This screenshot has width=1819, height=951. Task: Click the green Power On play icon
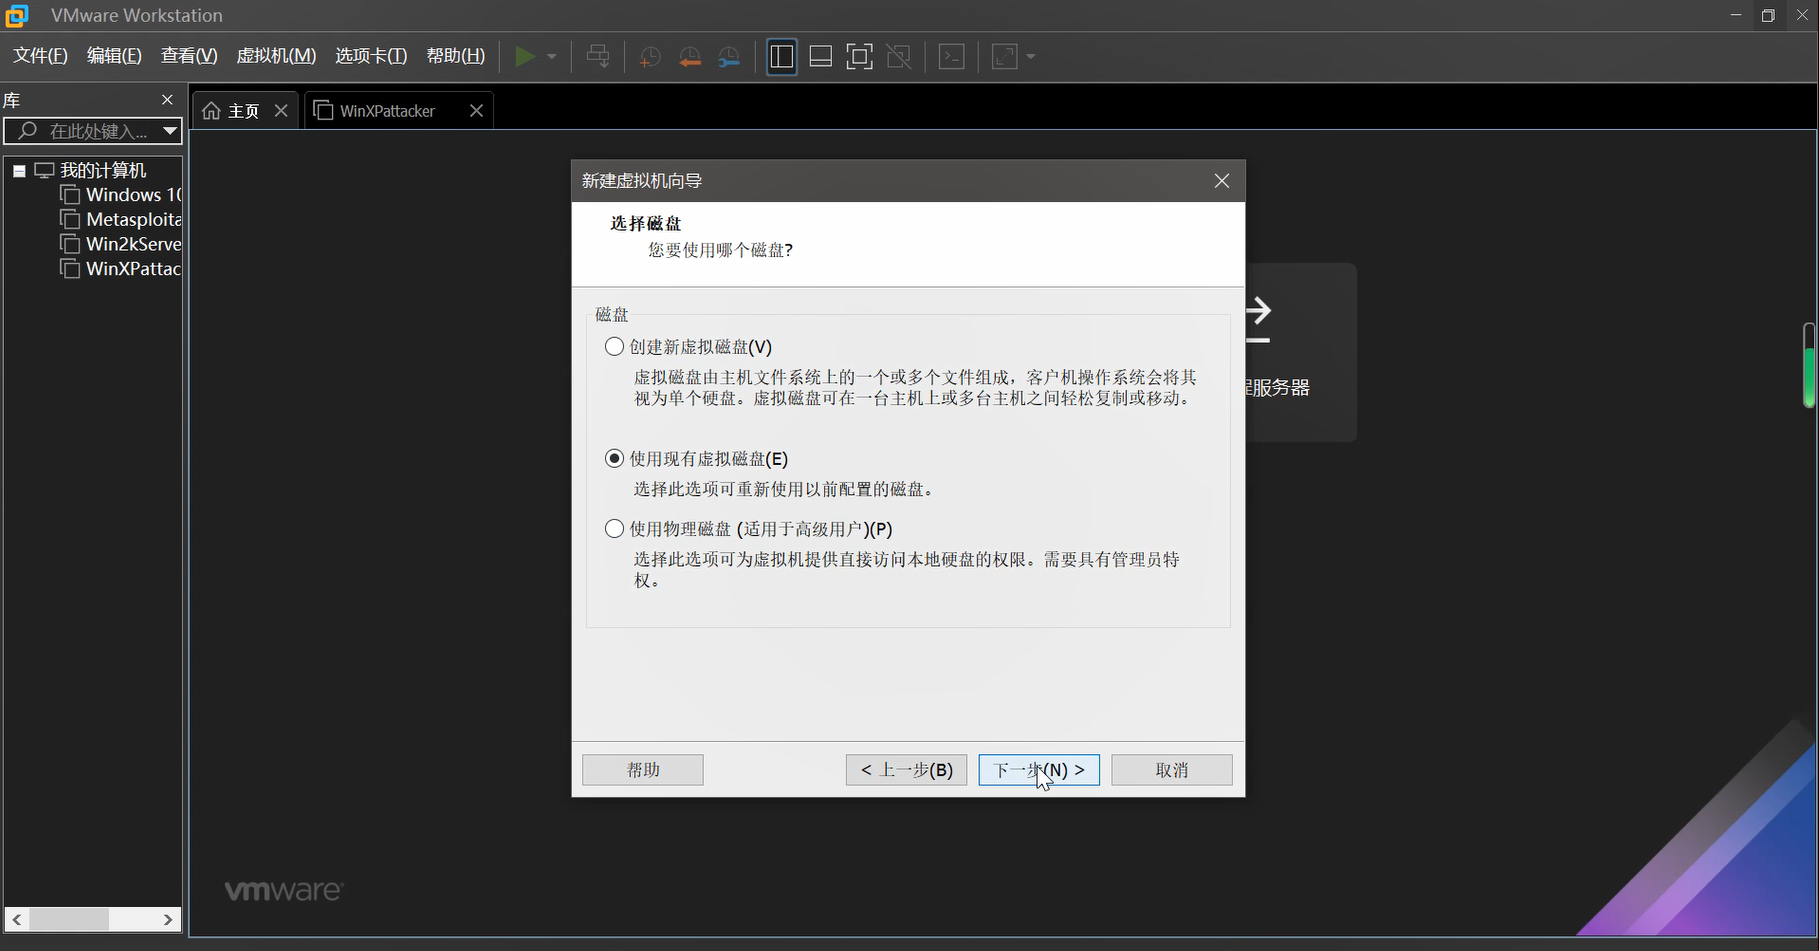(524, 56)
